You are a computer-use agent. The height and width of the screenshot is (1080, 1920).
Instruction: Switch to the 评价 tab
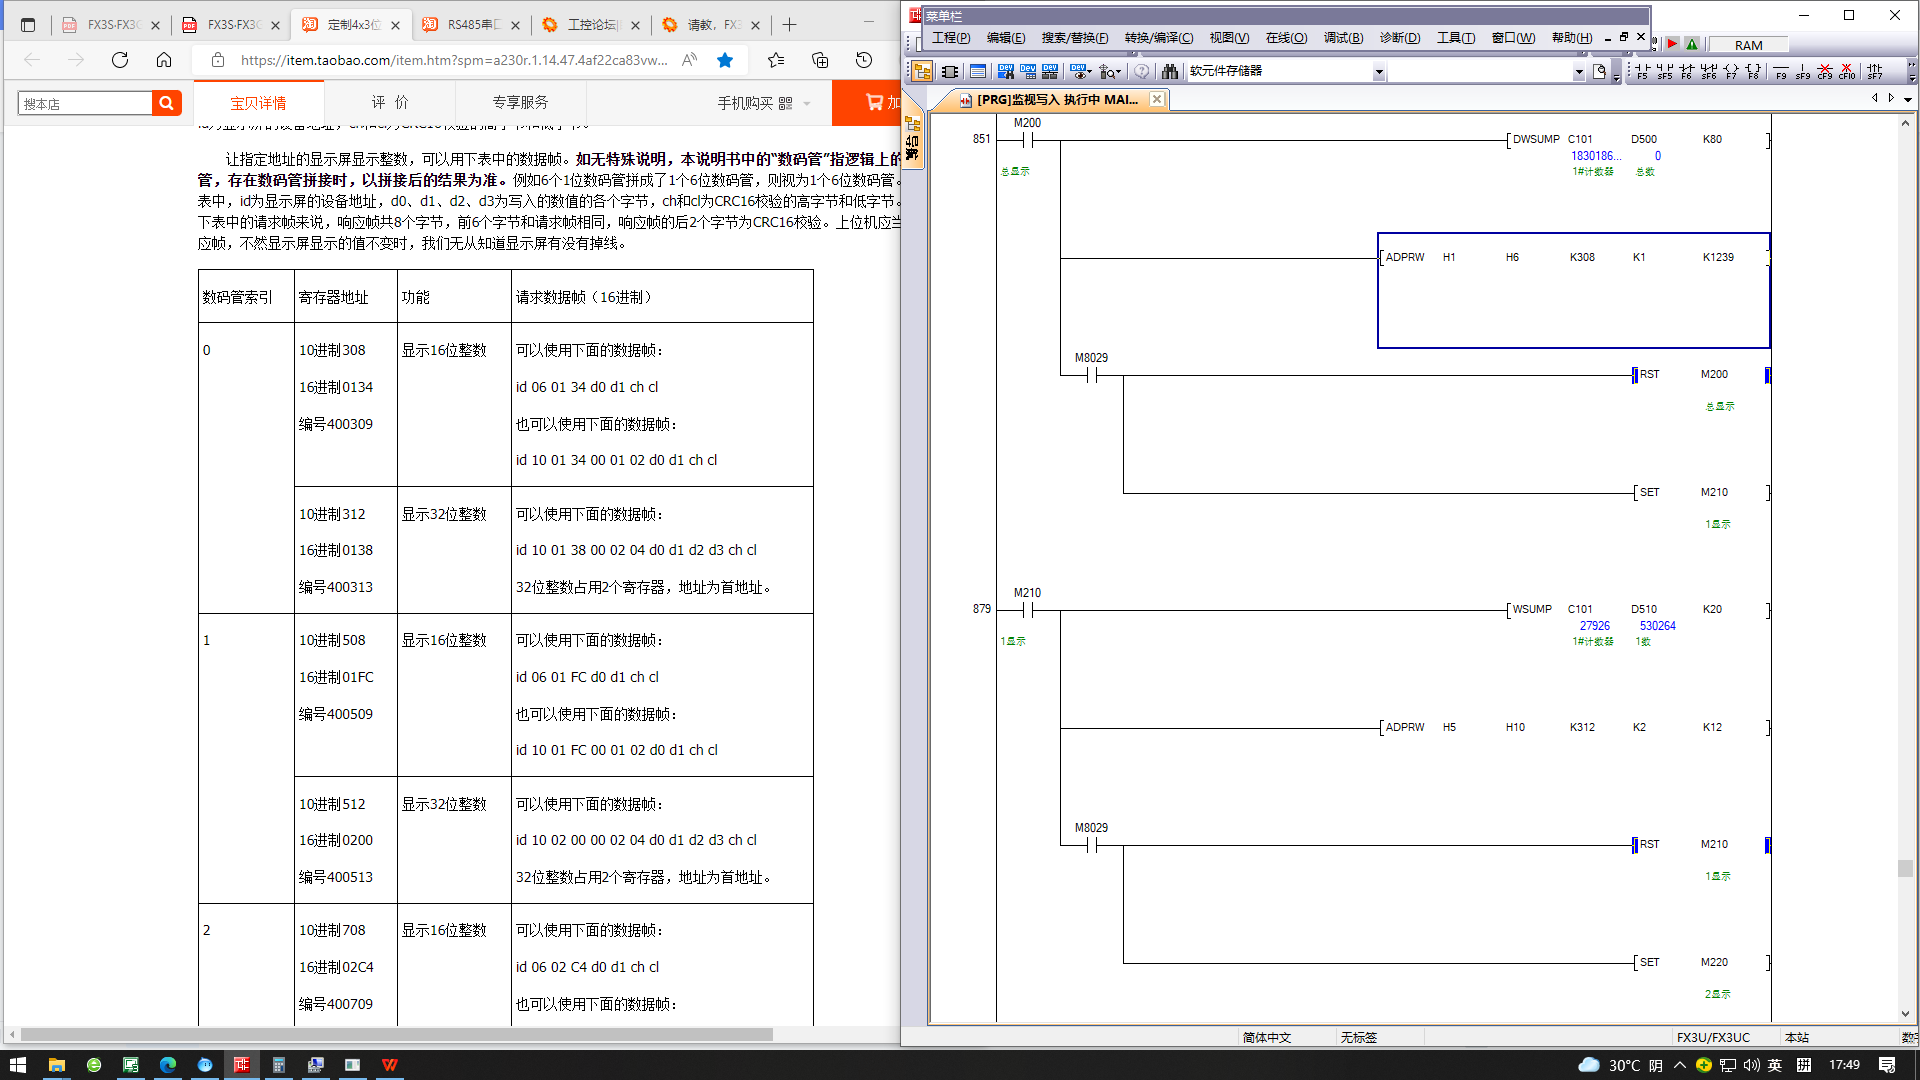coord(390,102)
